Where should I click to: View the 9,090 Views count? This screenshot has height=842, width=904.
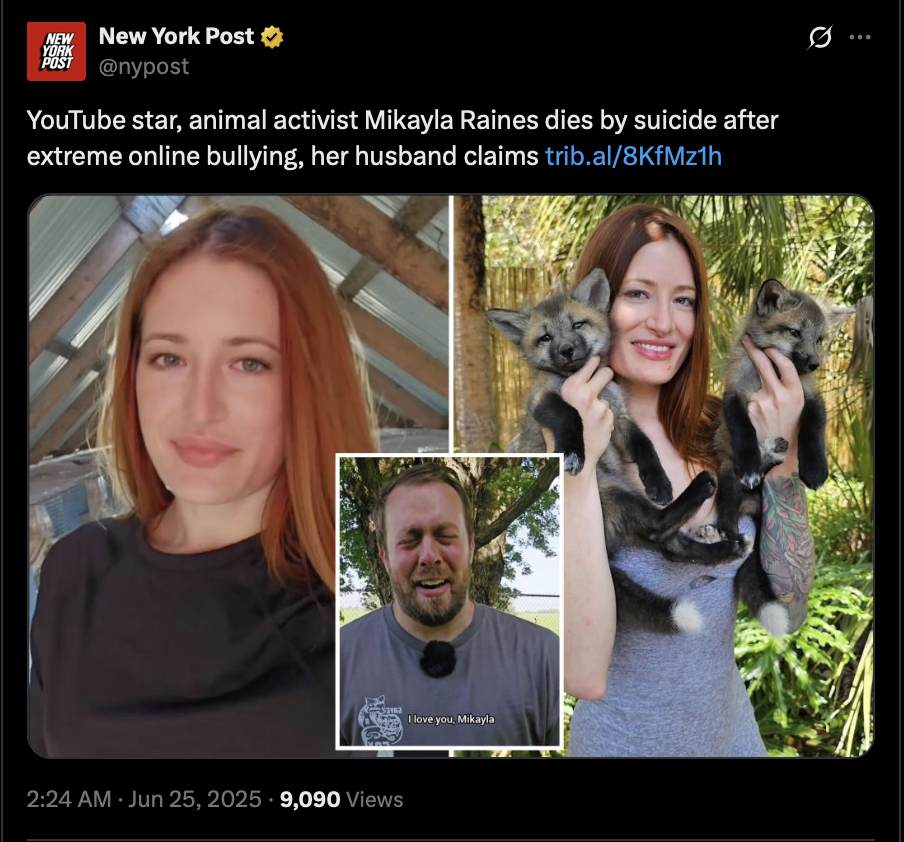click(x=341, y=799)
